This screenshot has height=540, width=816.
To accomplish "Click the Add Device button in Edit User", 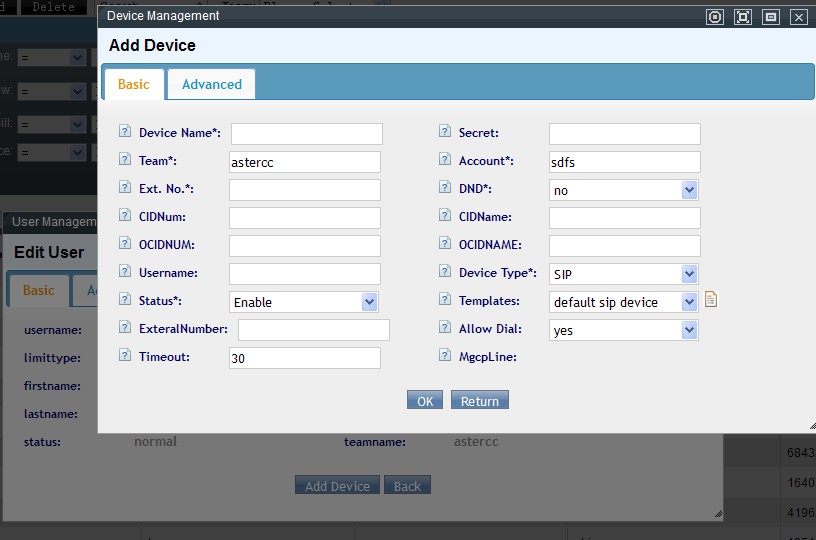I will click(337, 486).
